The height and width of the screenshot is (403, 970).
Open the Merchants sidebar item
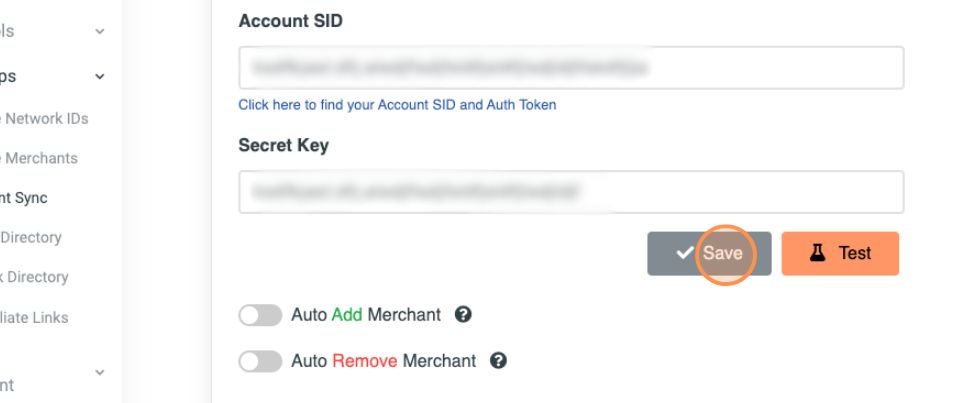pos(41,158)
